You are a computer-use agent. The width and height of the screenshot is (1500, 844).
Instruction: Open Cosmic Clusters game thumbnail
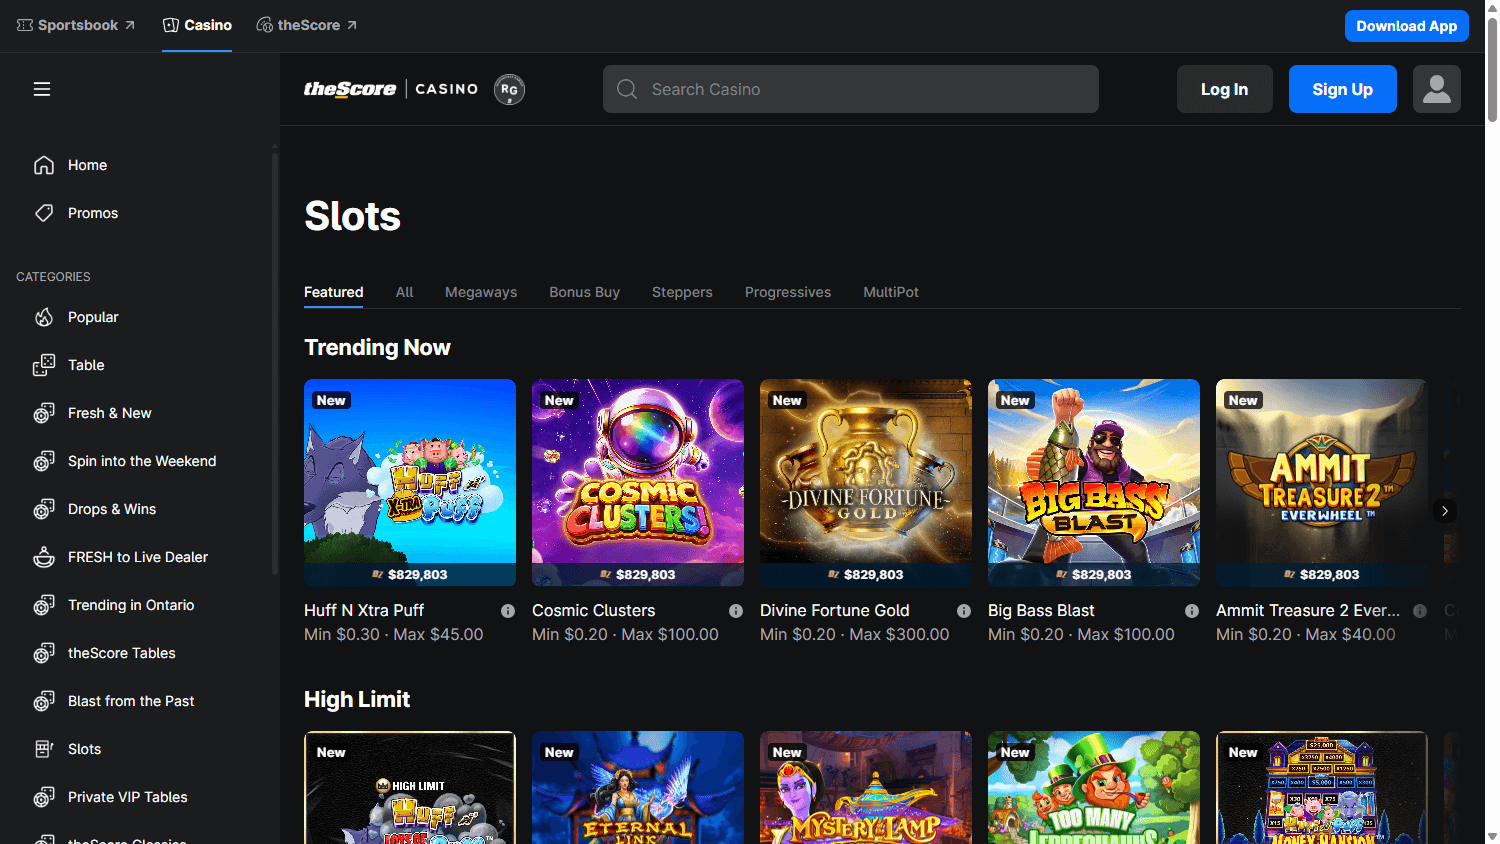(638, 482)
